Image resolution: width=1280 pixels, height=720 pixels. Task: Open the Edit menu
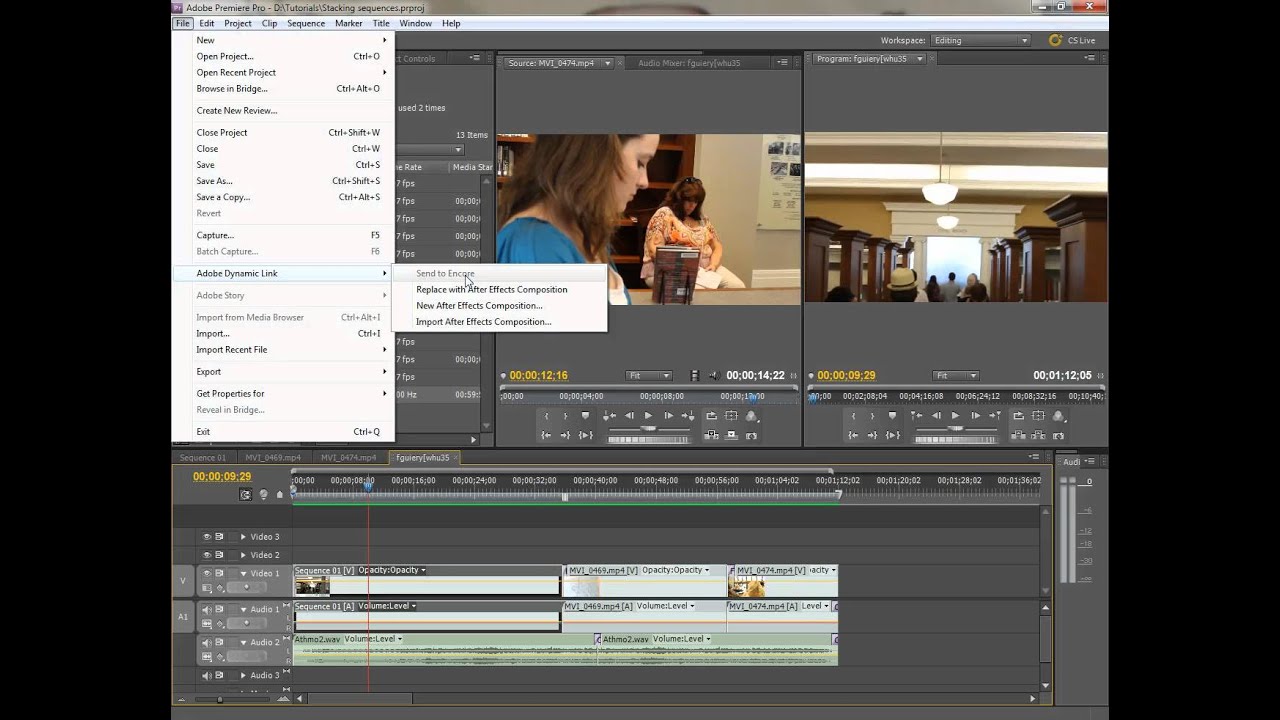[x=206, y=23]
